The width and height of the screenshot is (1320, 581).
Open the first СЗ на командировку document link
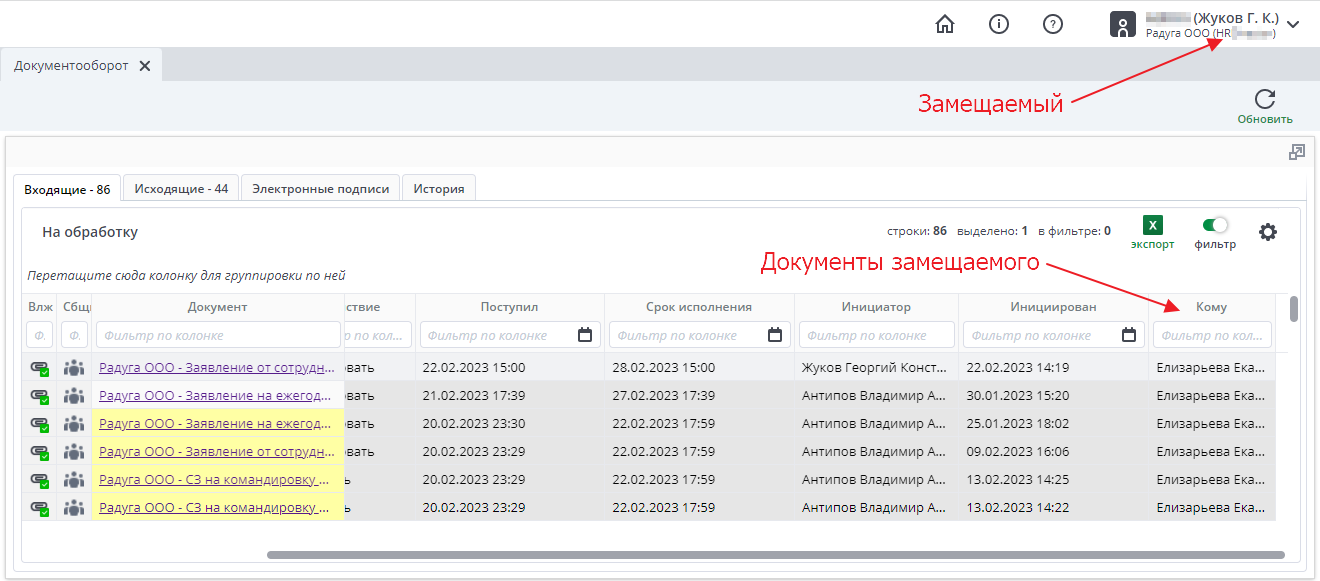coord(216,479)
